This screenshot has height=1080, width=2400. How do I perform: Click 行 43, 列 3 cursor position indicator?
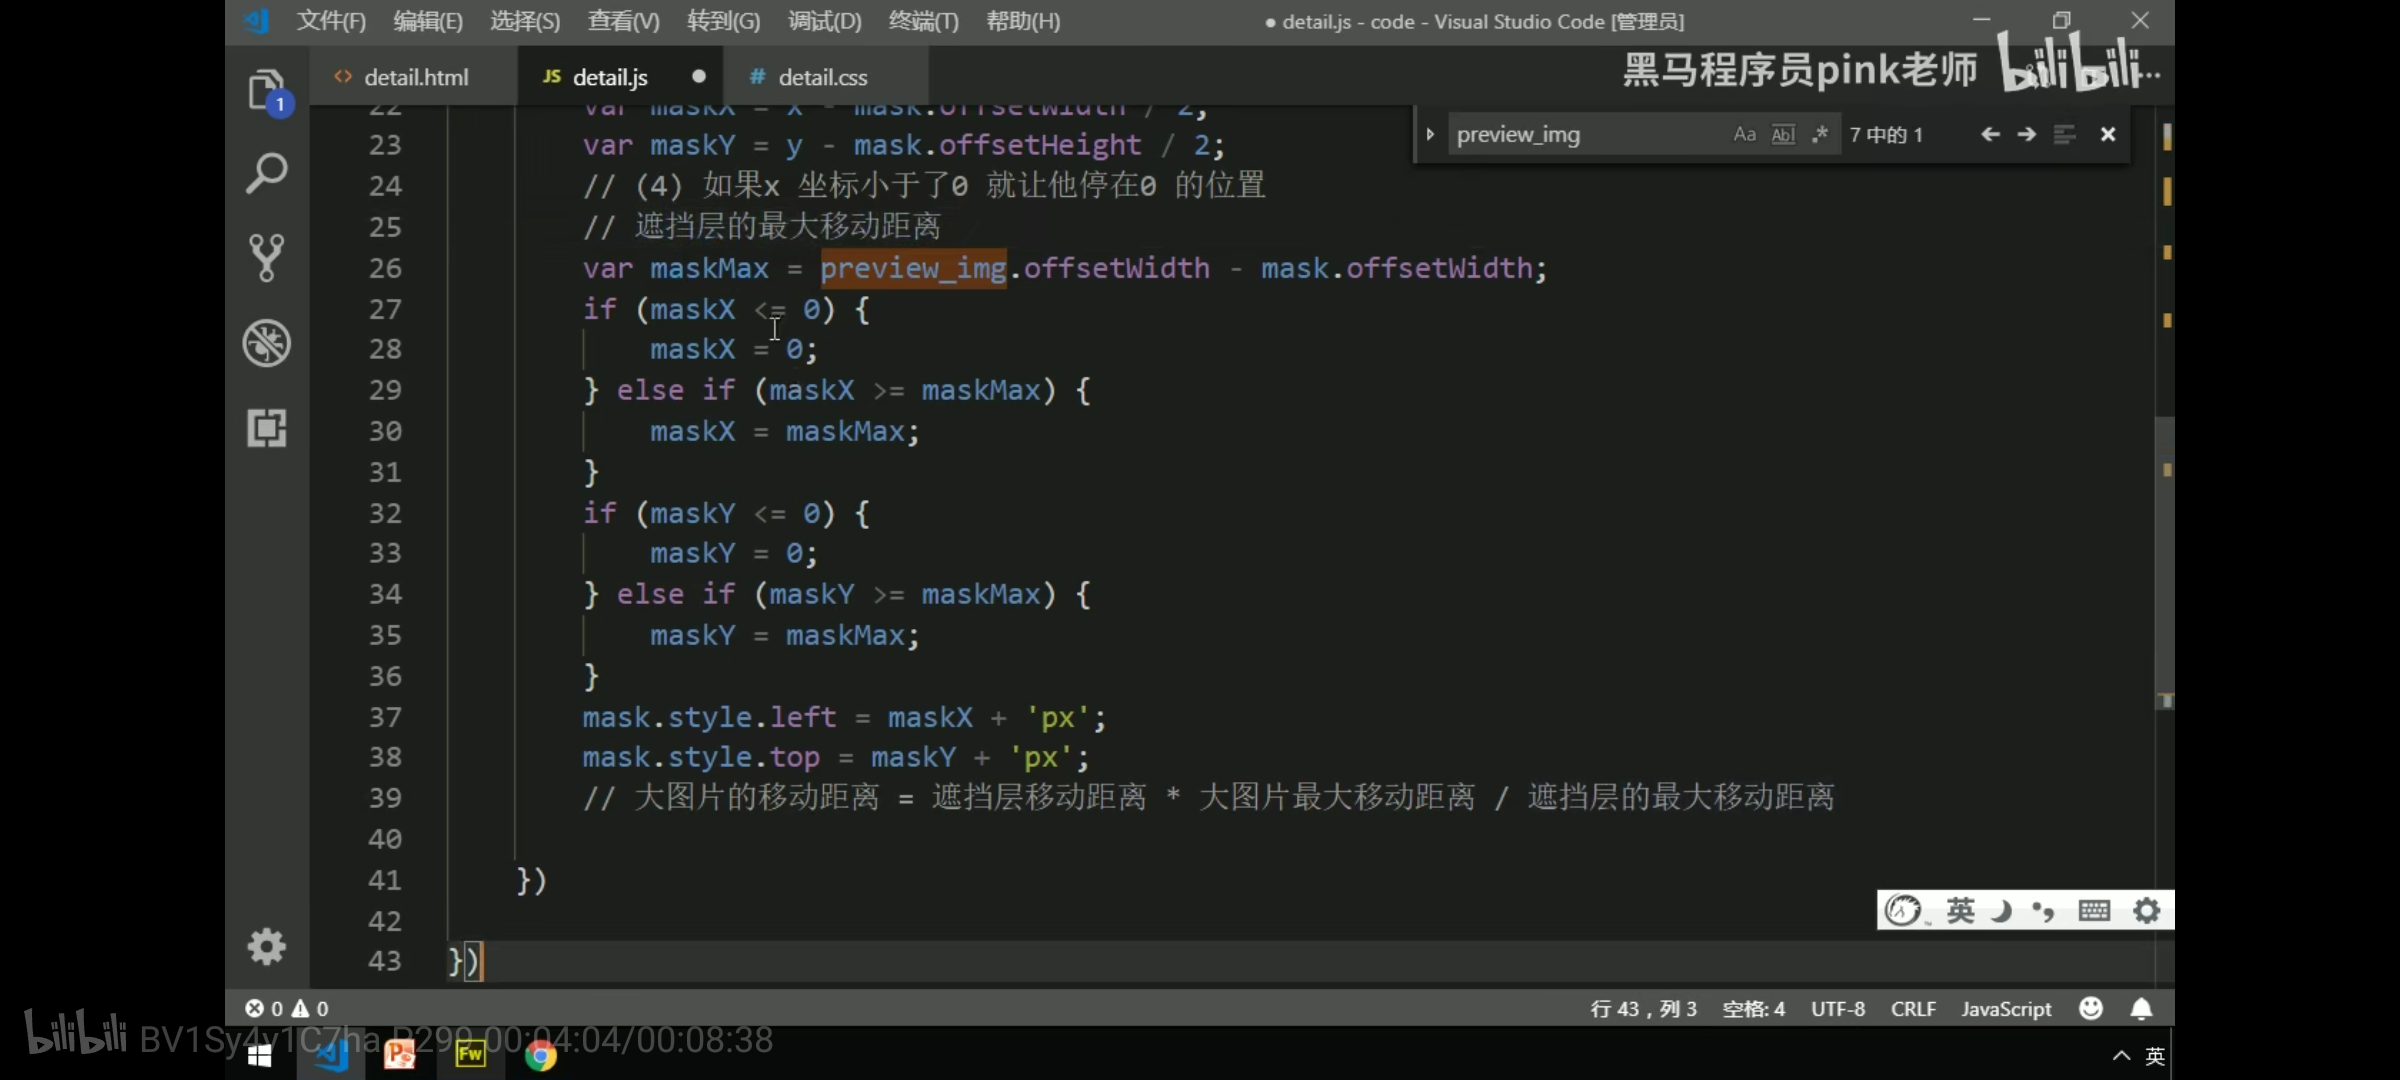(1643, 1009)
